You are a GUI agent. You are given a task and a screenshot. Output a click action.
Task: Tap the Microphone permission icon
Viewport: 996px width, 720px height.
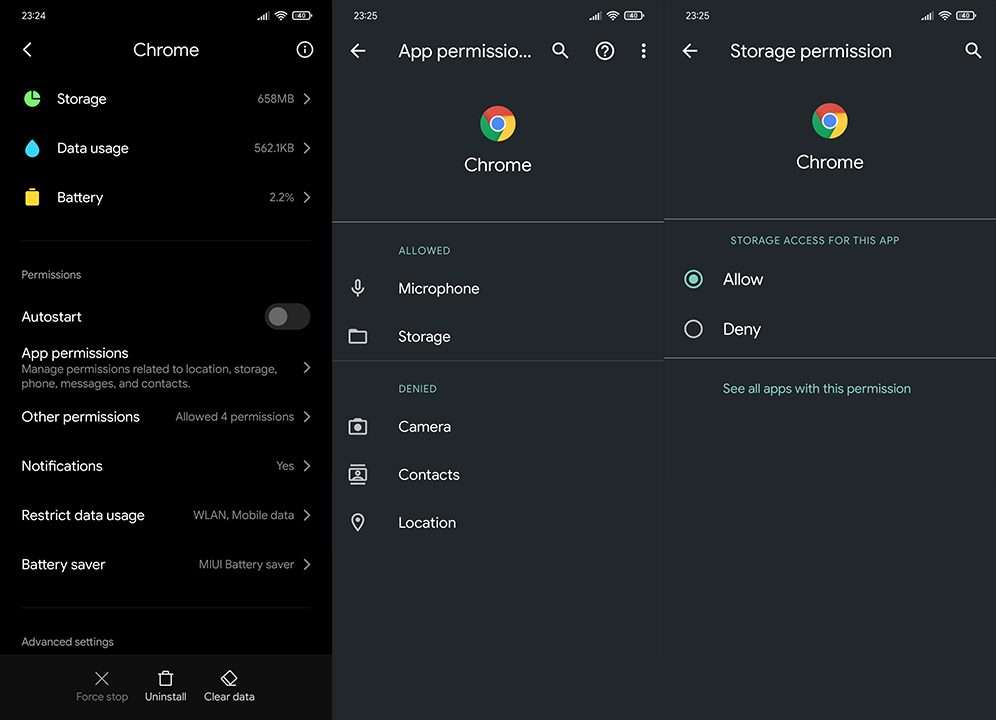(x=358, y=288)
